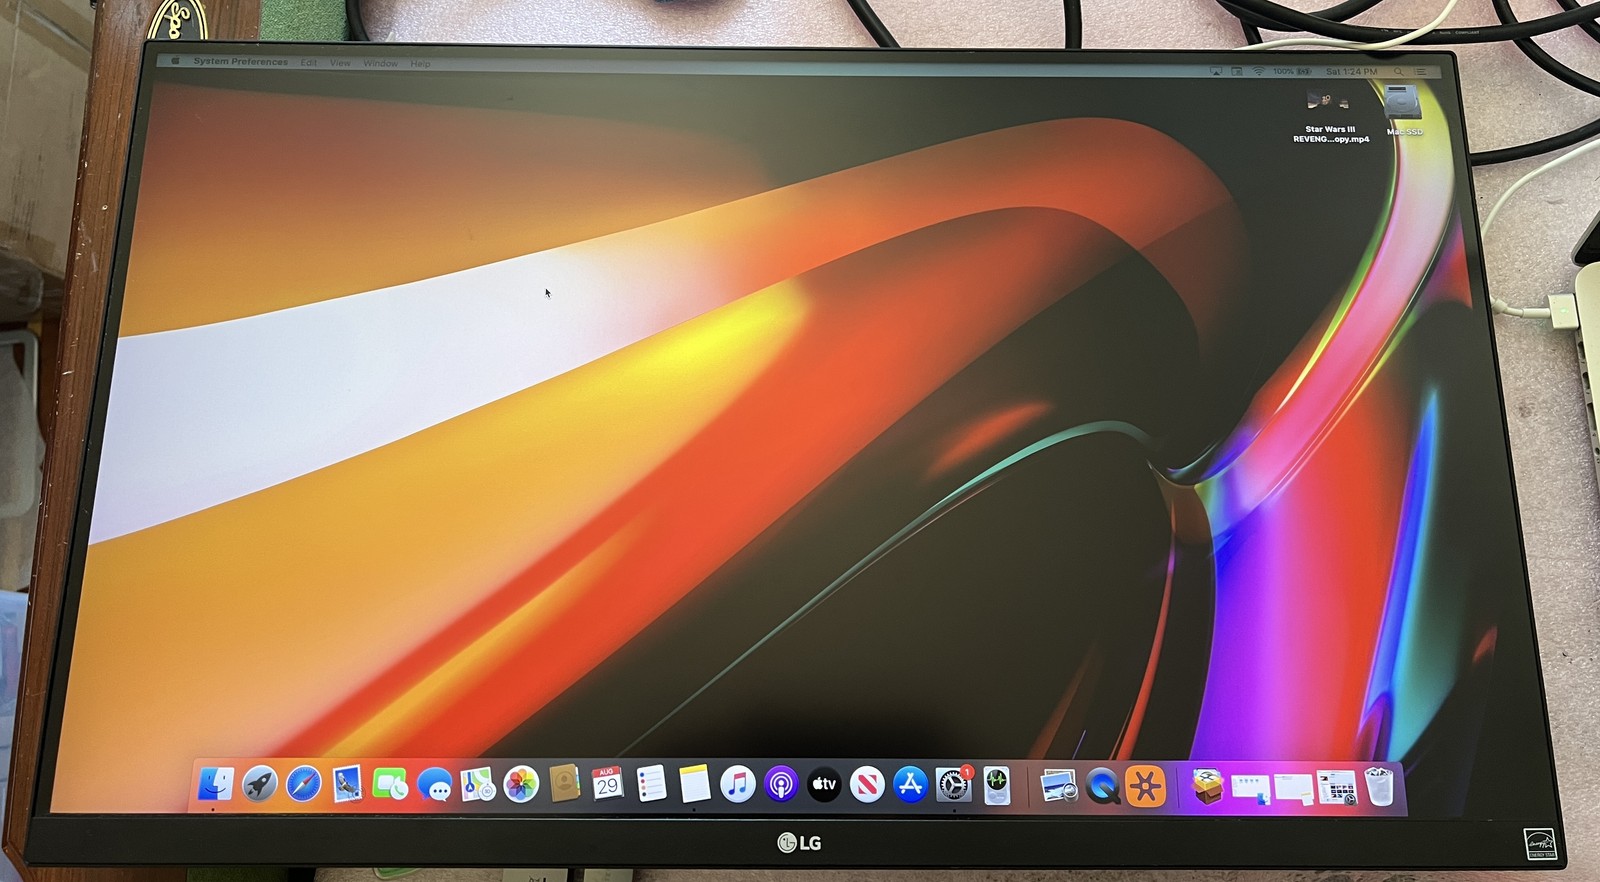
Task: Open Preview from the Dock
Action: [x=1057, y=787]
